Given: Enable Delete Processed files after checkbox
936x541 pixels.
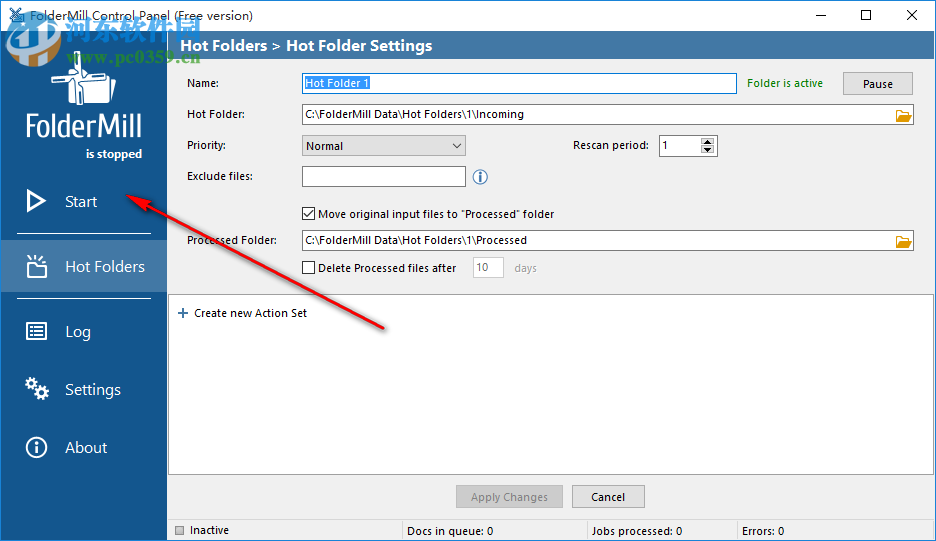Looking at the screenshot, I should 308,268.
